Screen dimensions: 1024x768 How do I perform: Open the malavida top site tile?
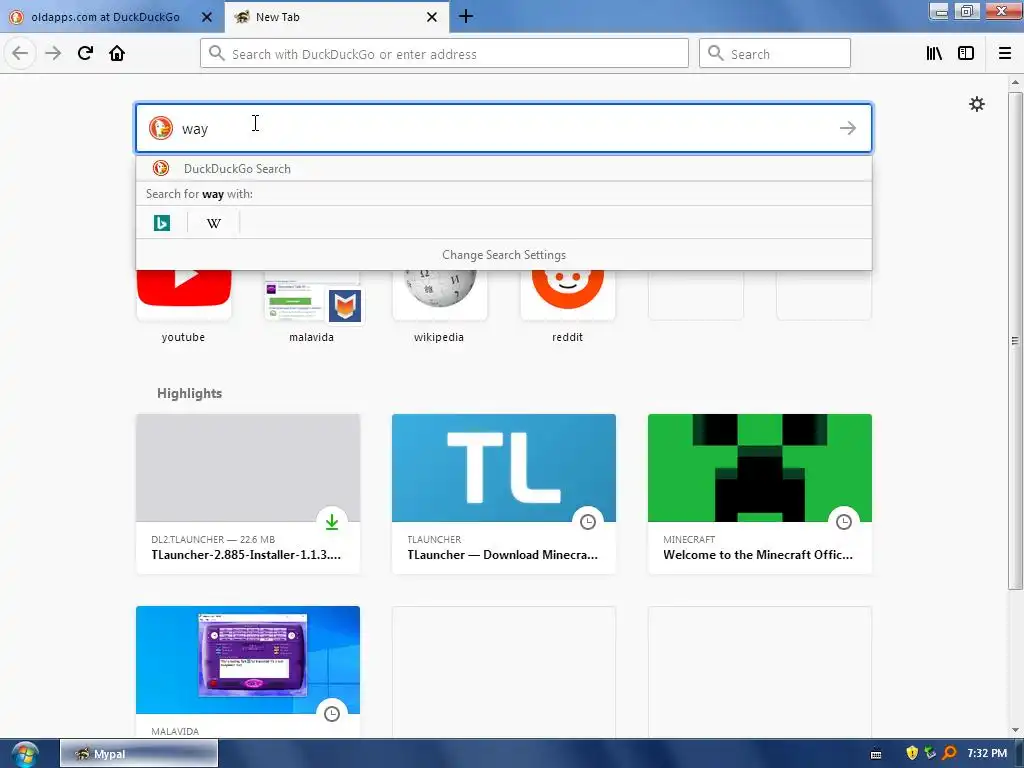[312, 307]
